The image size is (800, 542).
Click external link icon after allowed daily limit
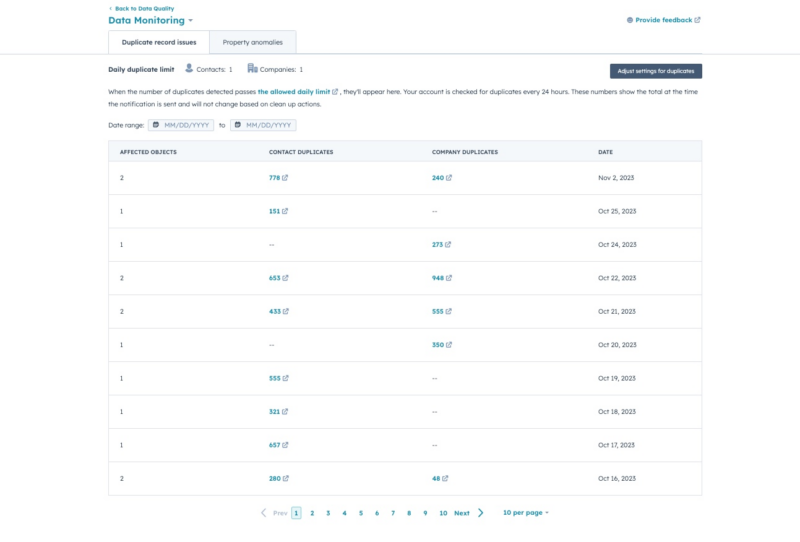(x=335, y=92)
